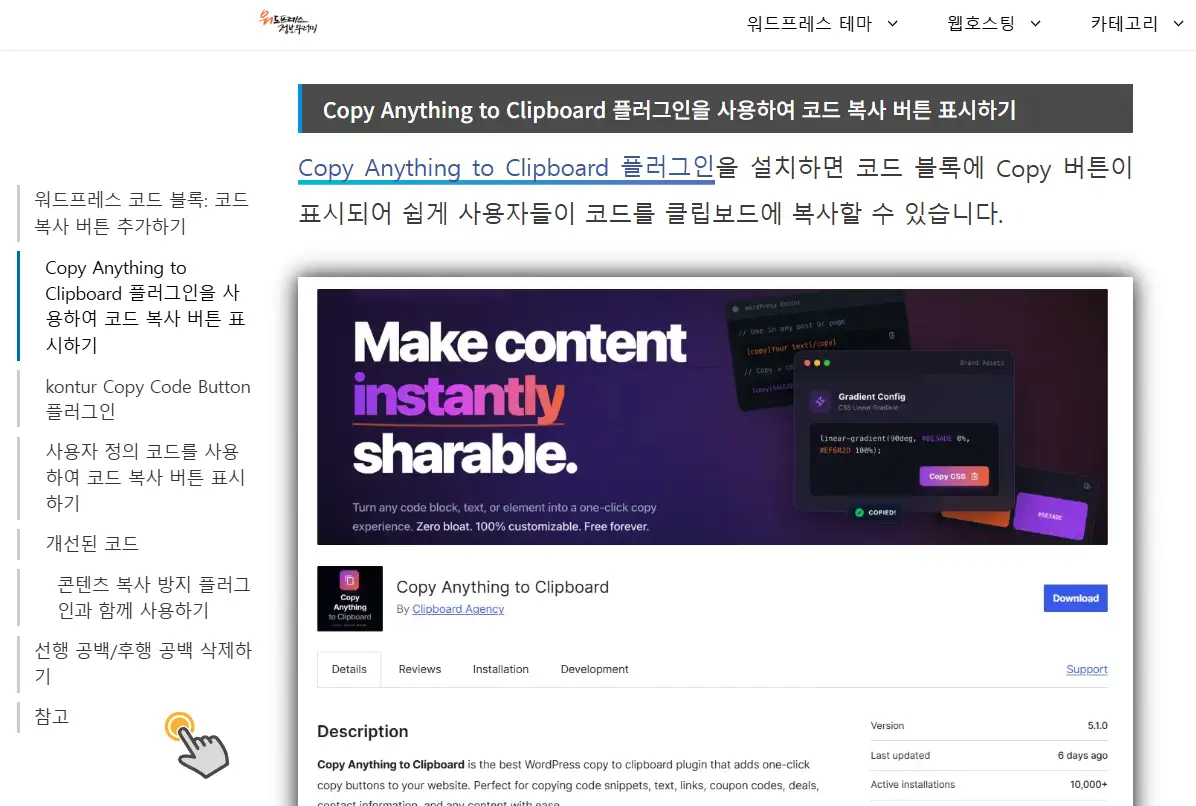
Task: Click the Copy CSS button in banner
Action: point(953,476)
